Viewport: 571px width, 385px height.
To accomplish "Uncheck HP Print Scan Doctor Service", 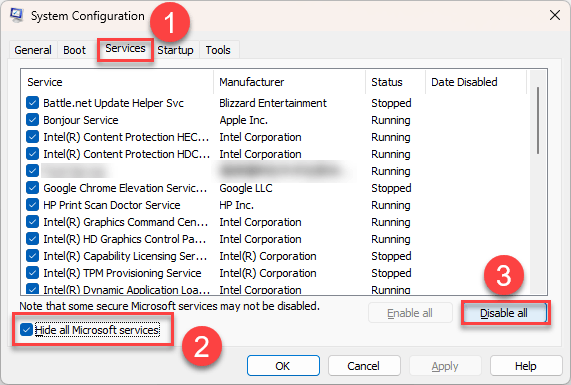I will [x=32, y=205].
